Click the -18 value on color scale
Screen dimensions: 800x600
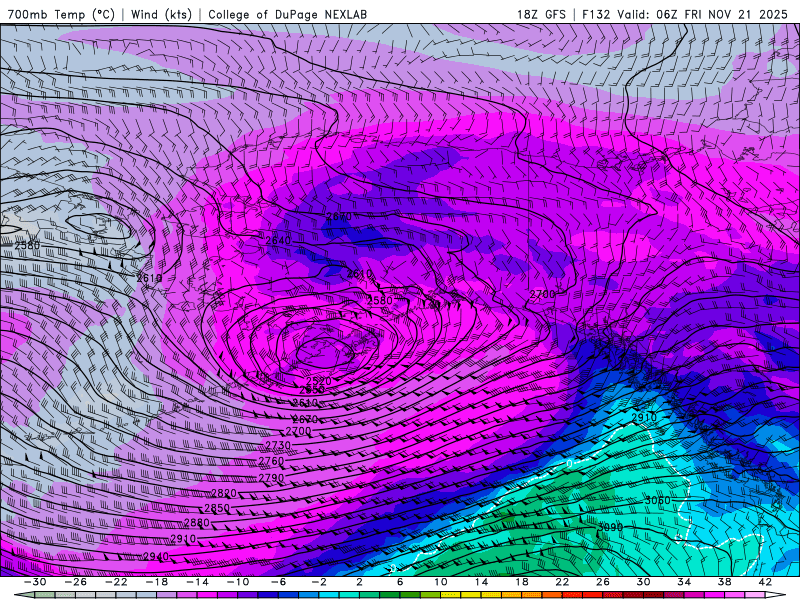click(157, 582)
